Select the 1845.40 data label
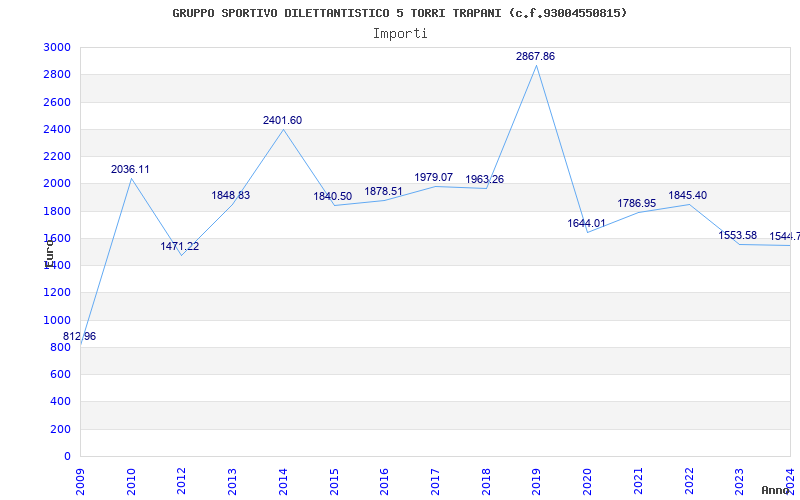The height and width of the screenshot is (500, 800). [x=688, y=195]
